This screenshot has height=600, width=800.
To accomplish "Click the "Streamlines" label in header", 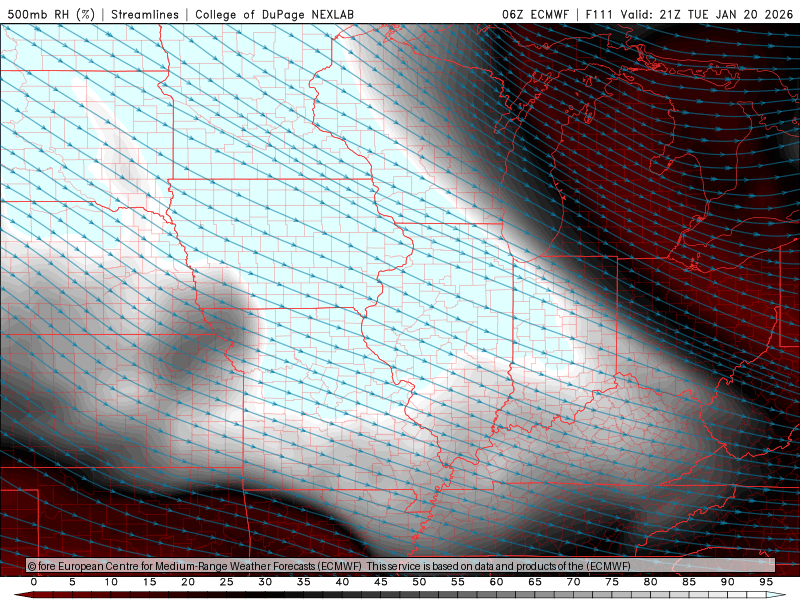I will [145, 14].
